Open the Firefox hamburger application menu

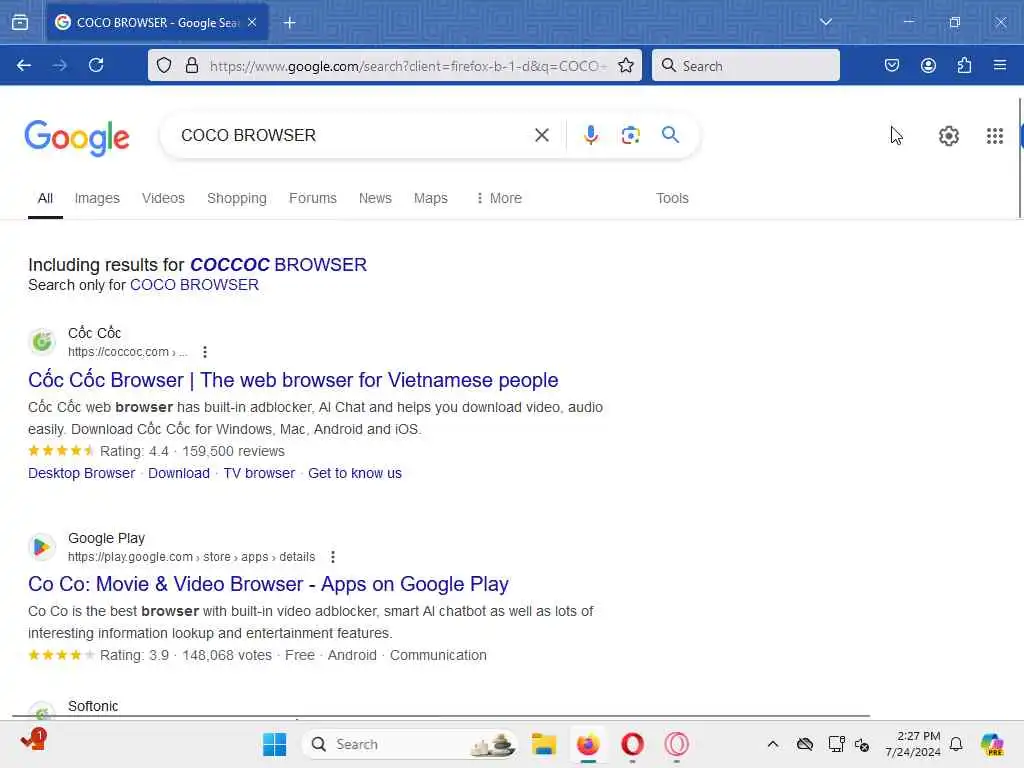click(x=1000, y=65)
